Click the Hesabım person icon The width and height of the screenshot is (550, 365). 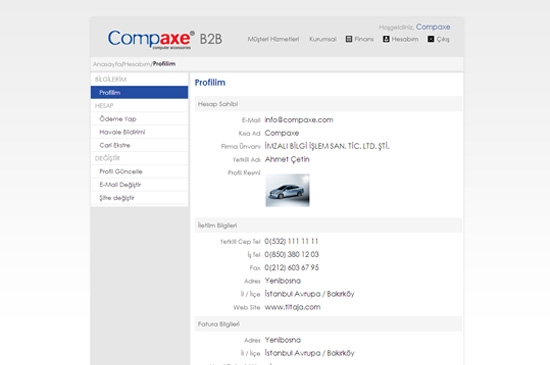[386, 39]
